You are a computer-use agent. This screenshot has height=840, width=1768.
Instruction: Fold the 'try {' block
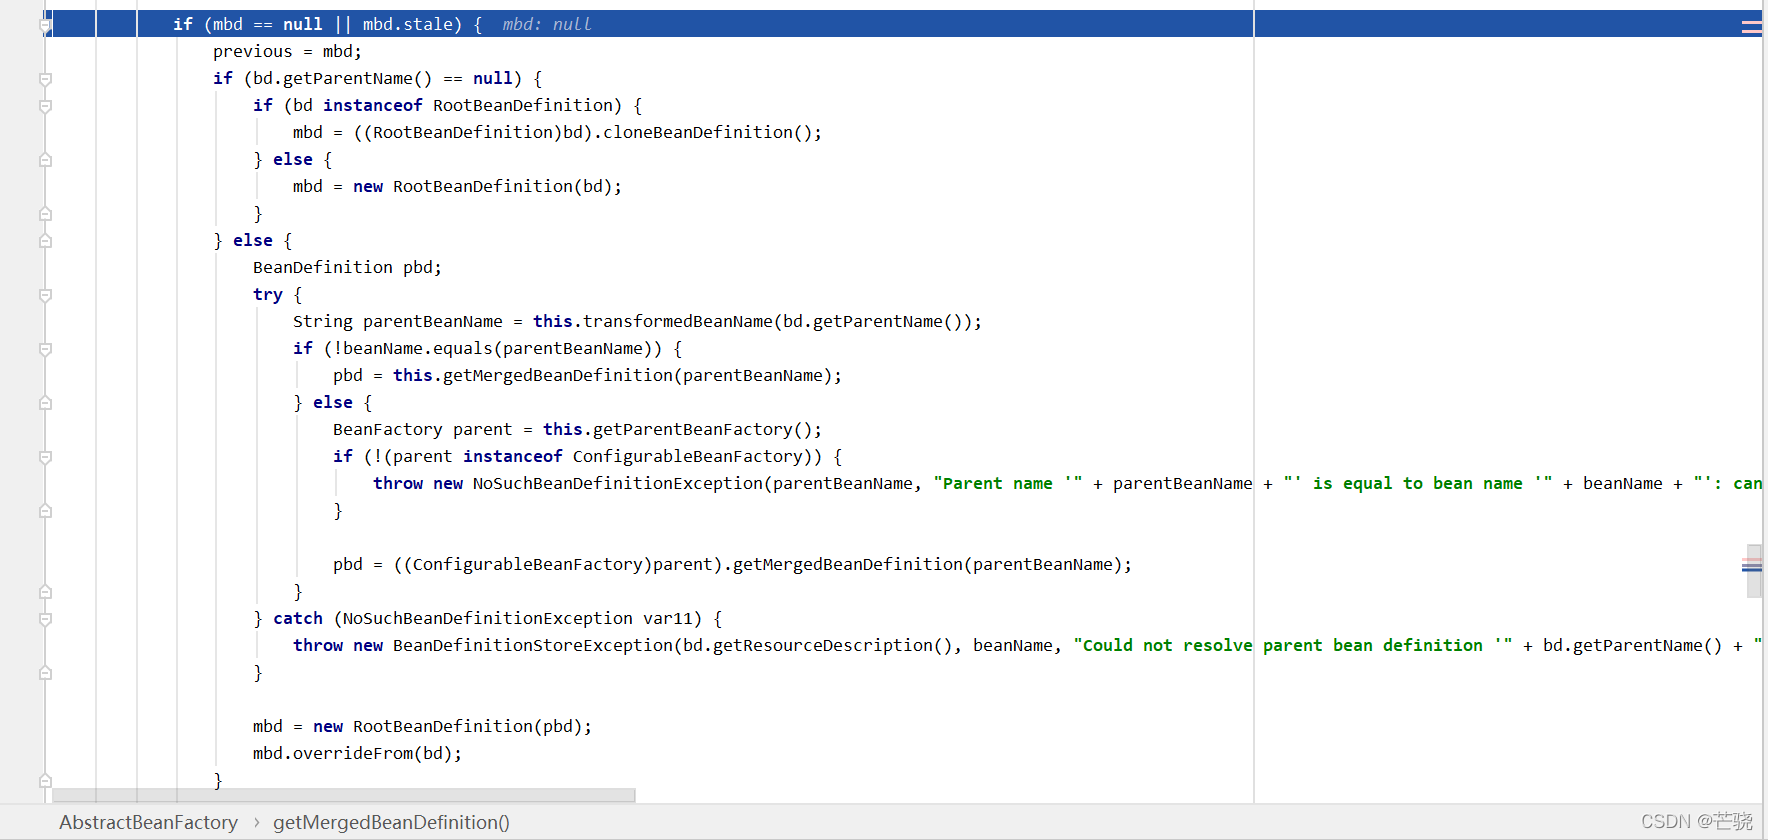tap(45, 294)
